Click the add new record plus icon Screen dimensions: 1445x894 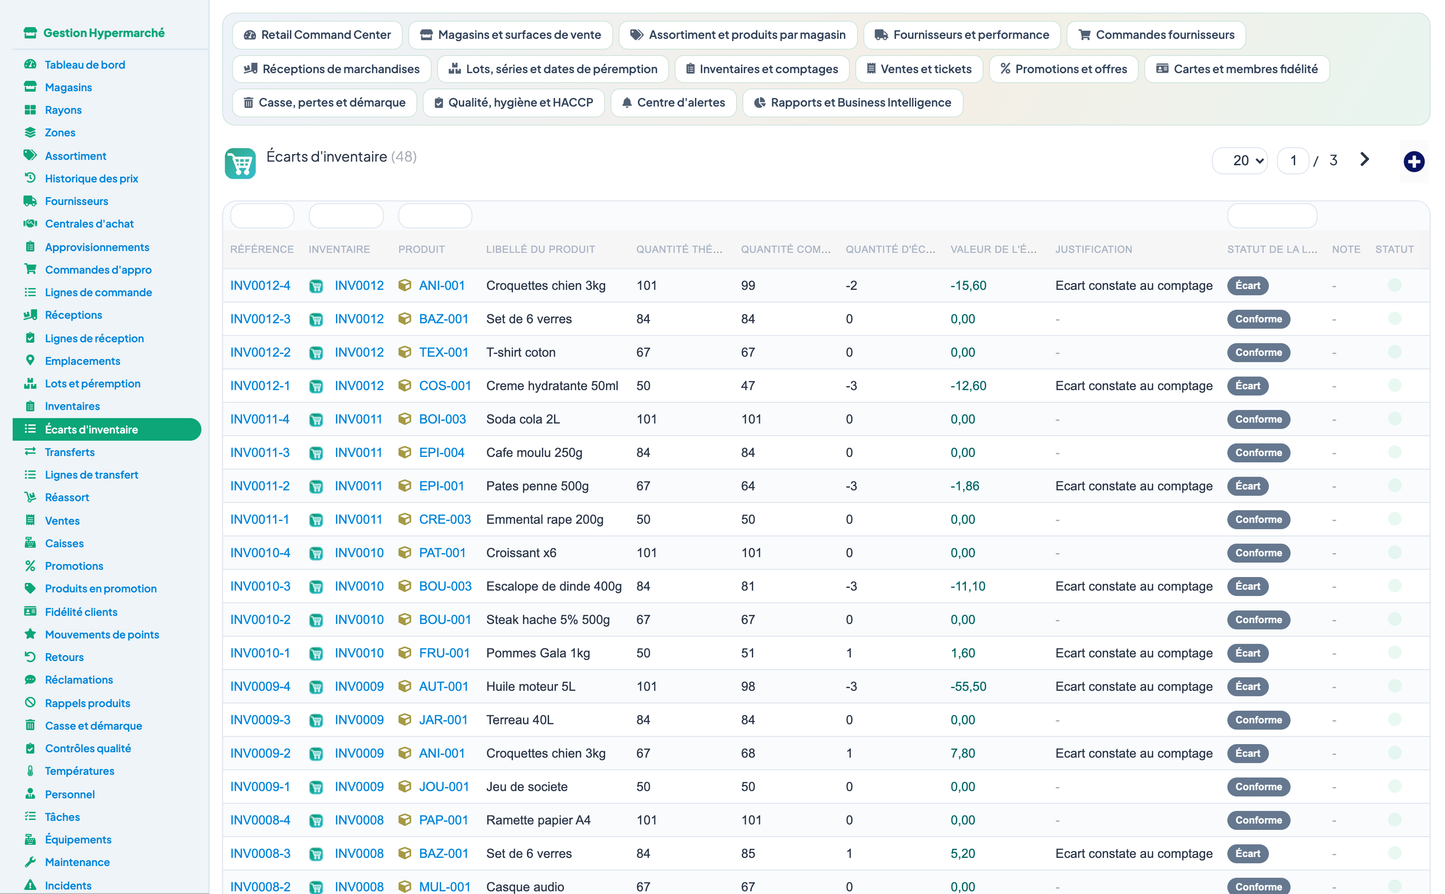coord(1413,161)
